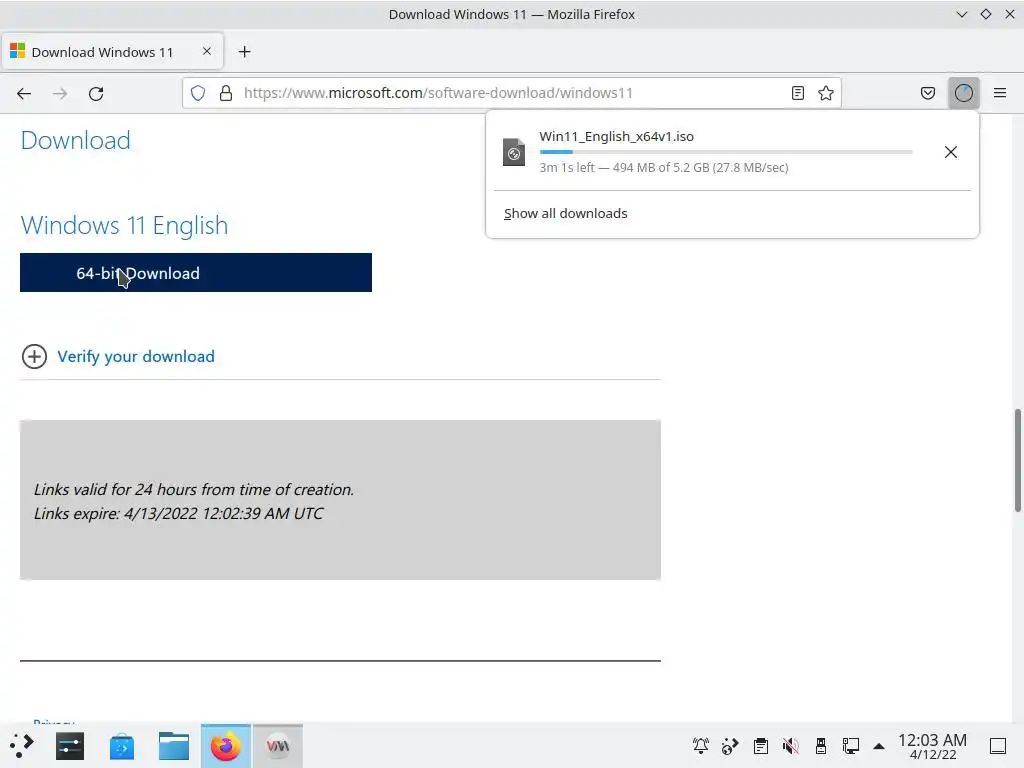Open network connections tray icon
Viewport: 1024px width, 768px height.
[850, 746]
